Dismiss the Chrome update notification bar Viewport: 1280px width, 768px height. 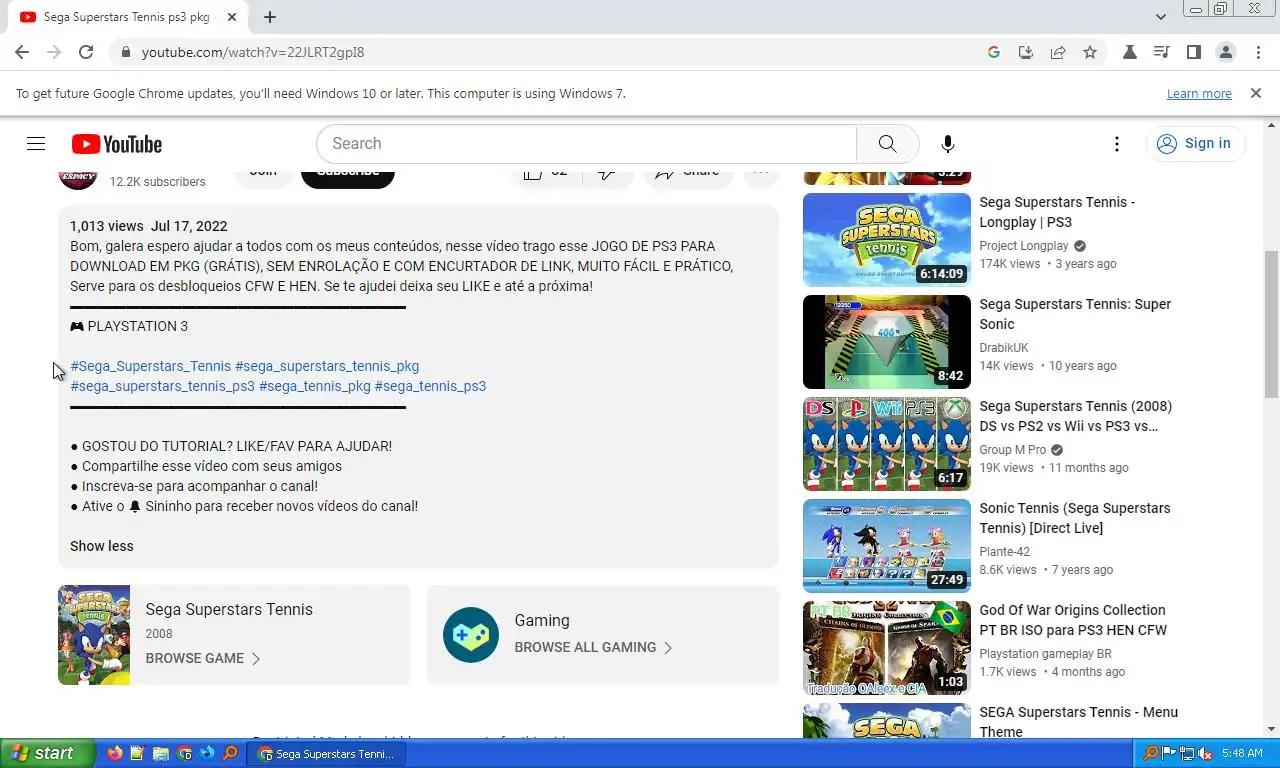click(x=1256, y=93)
